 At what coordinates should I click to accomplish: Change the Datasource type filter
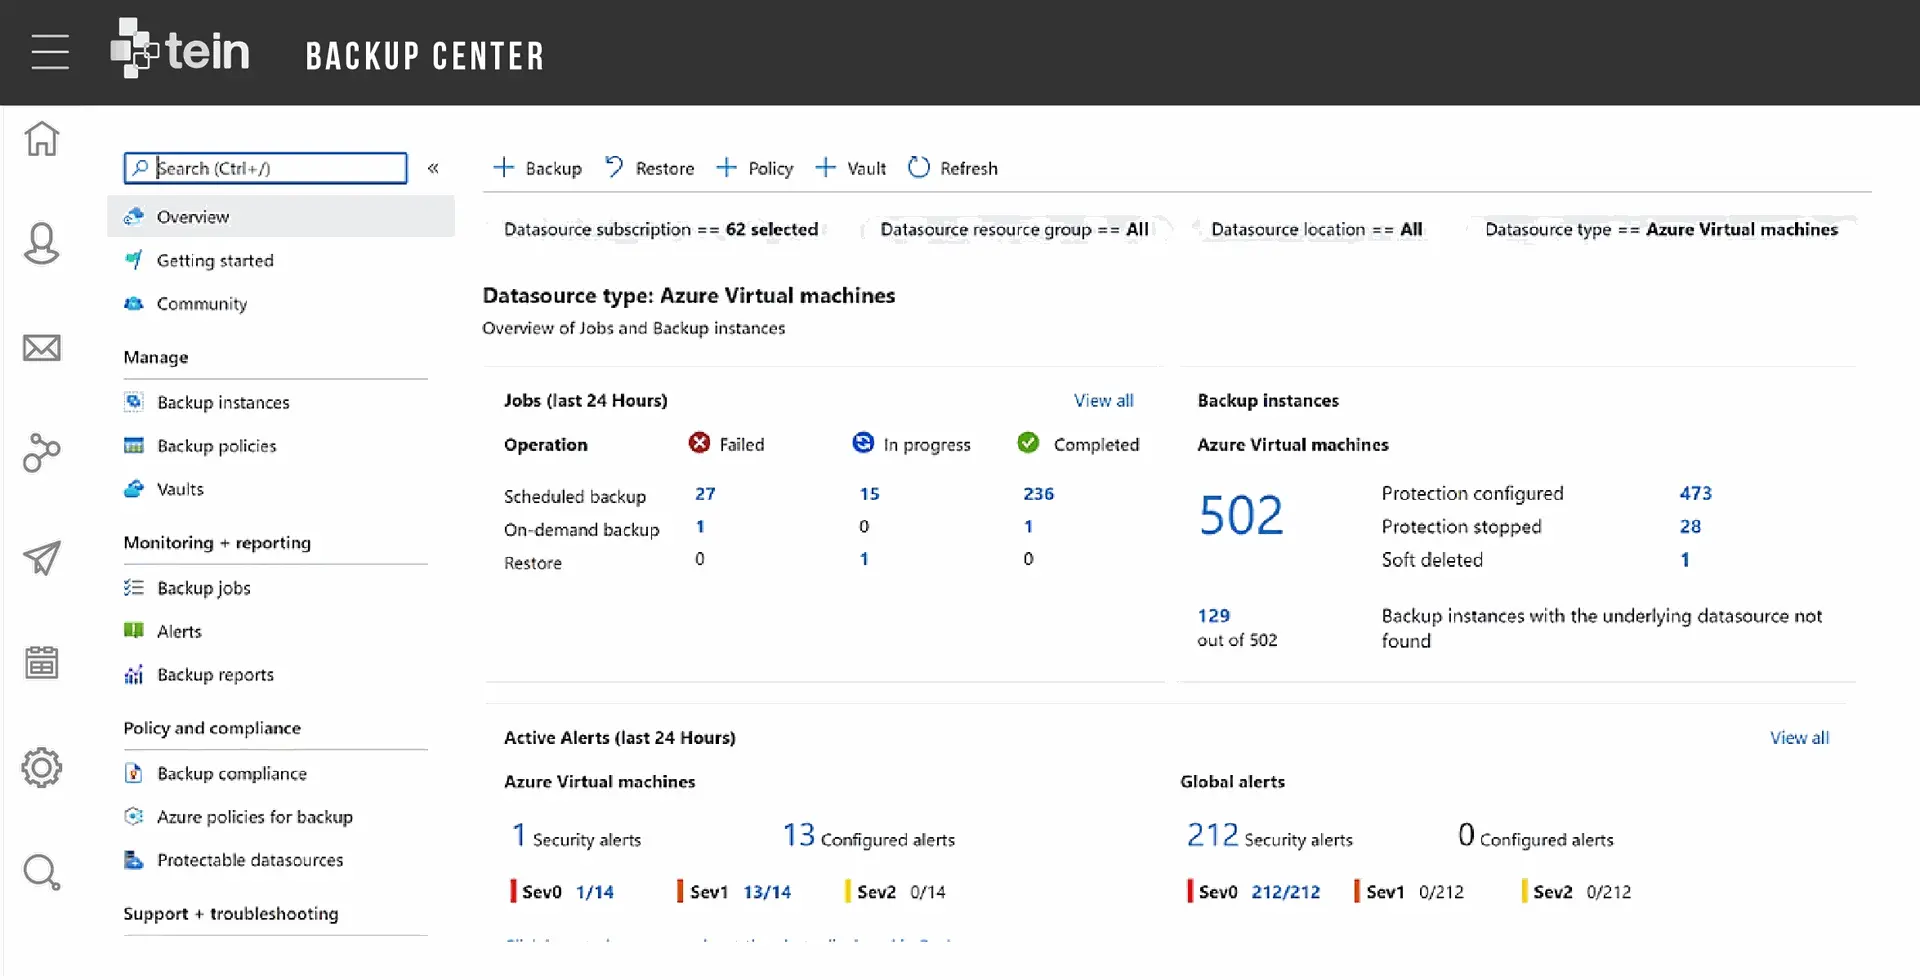point(1660,230)
